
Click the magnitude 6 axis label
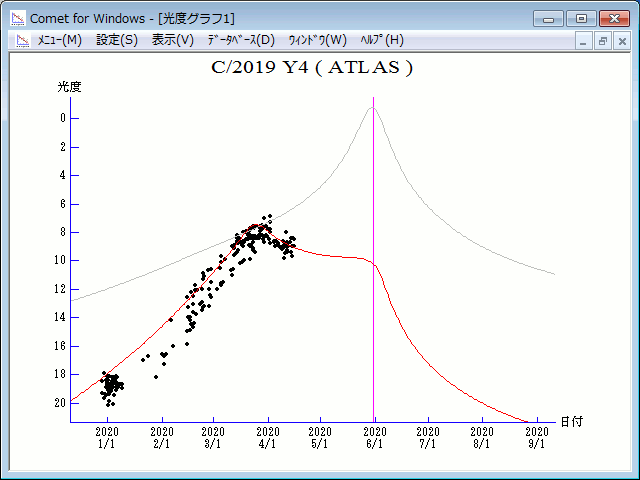(63, 204)
